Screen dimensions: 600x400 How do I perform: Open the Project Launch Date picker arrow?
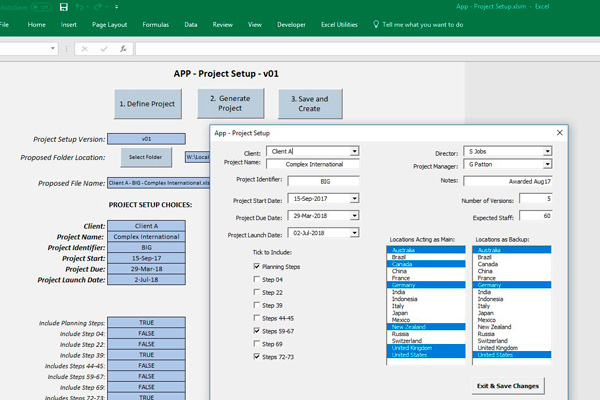[354, 233]
